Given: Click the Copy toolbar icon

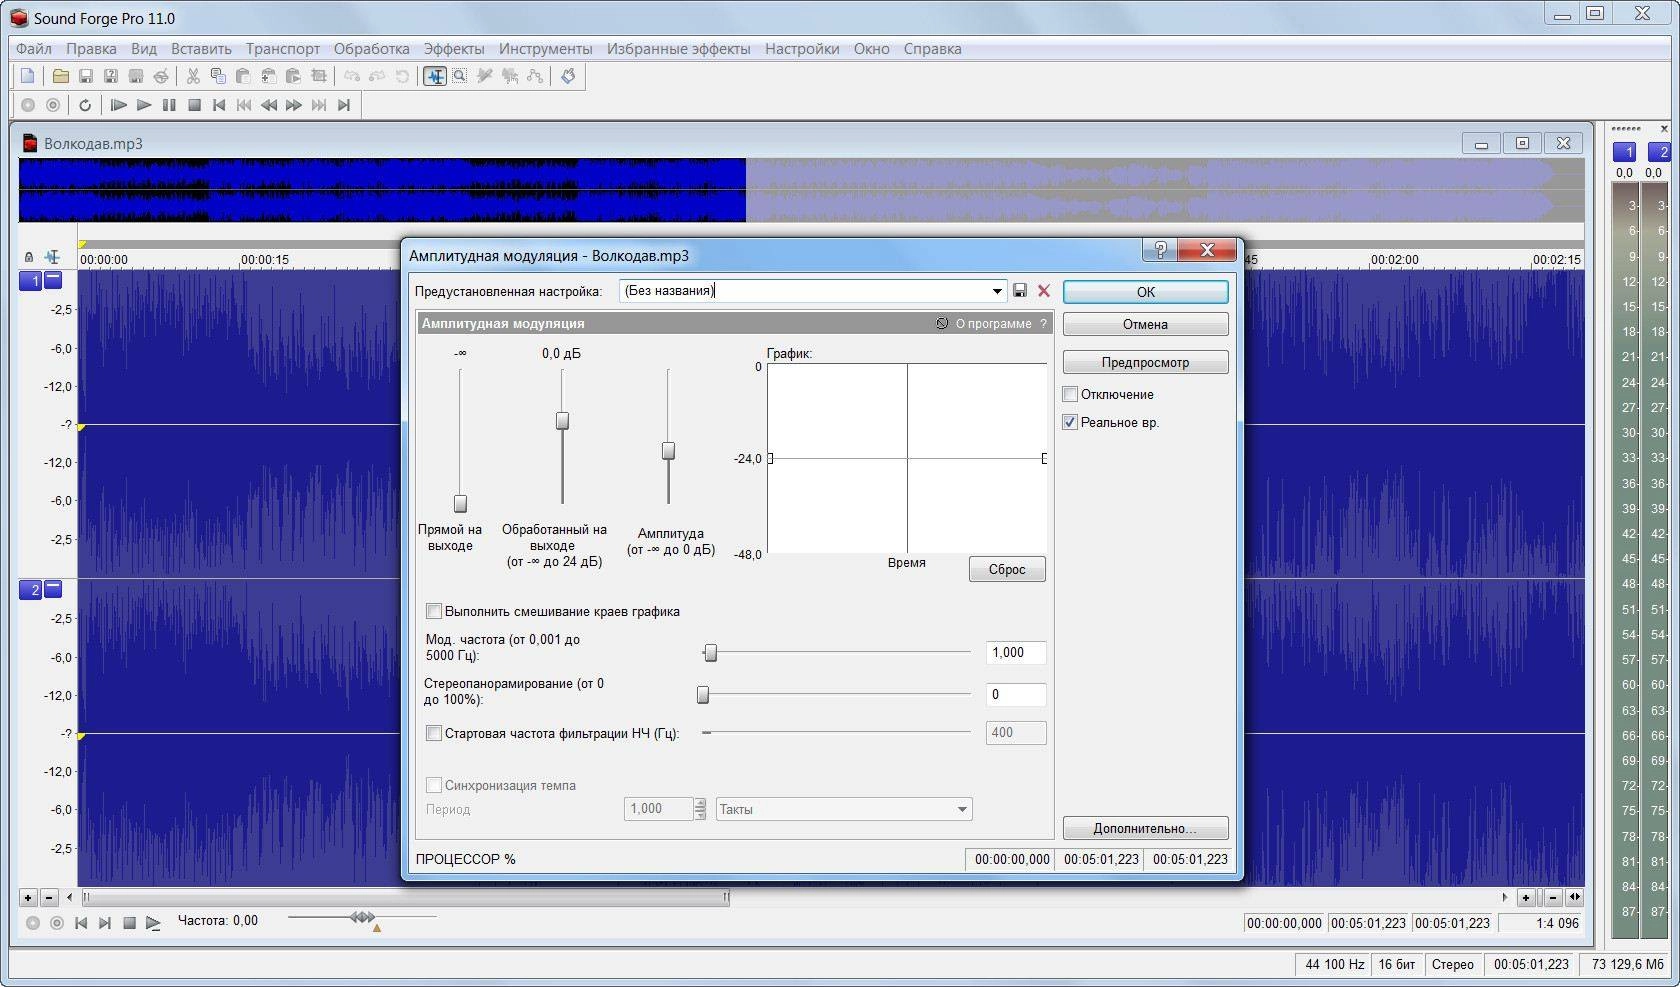Looking at the screenshot, I should [x=218, y=76].
